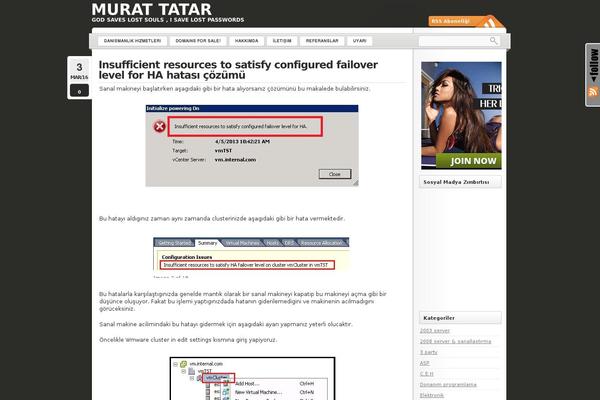Open Domains For Sale! menu item
This screenshot has width=600, height=400.
coord(198,41)
